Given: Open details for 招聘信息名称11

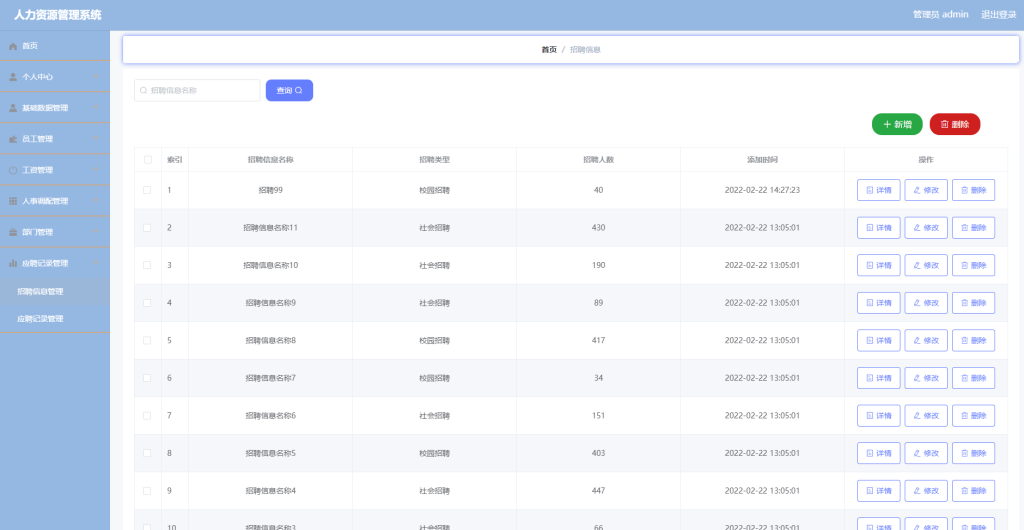Looking at the screenshot, I should (x=878, y=228).
